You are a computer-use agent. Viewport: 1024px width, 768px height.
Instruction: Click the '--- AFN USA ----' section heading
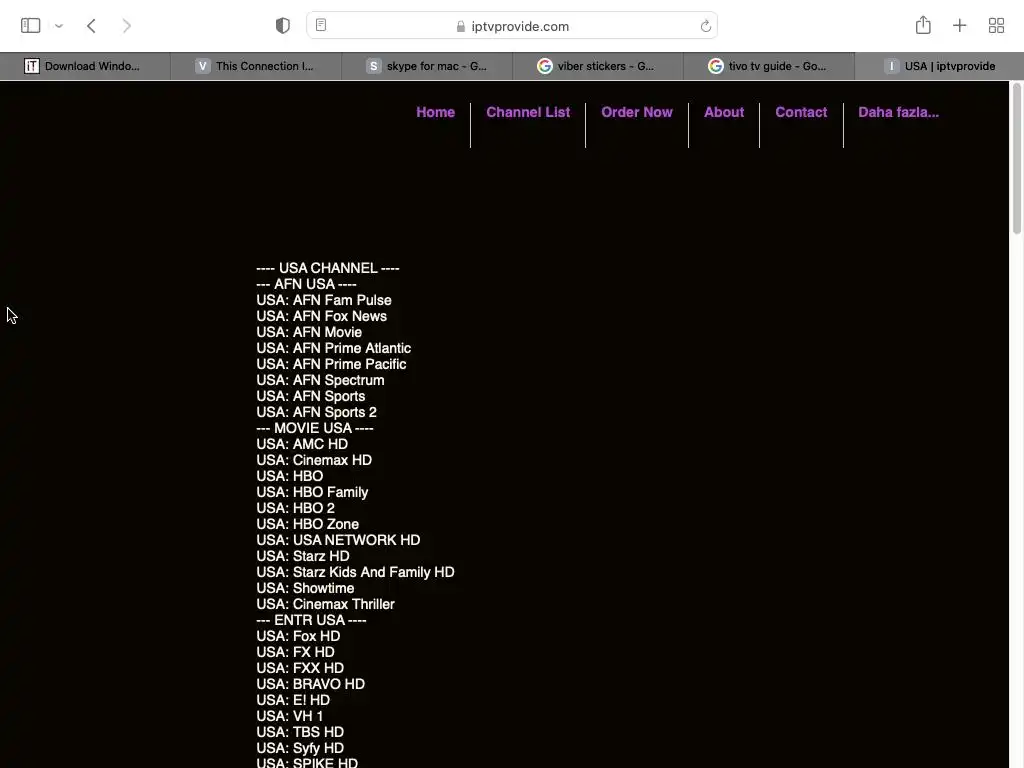click(306, 284)
